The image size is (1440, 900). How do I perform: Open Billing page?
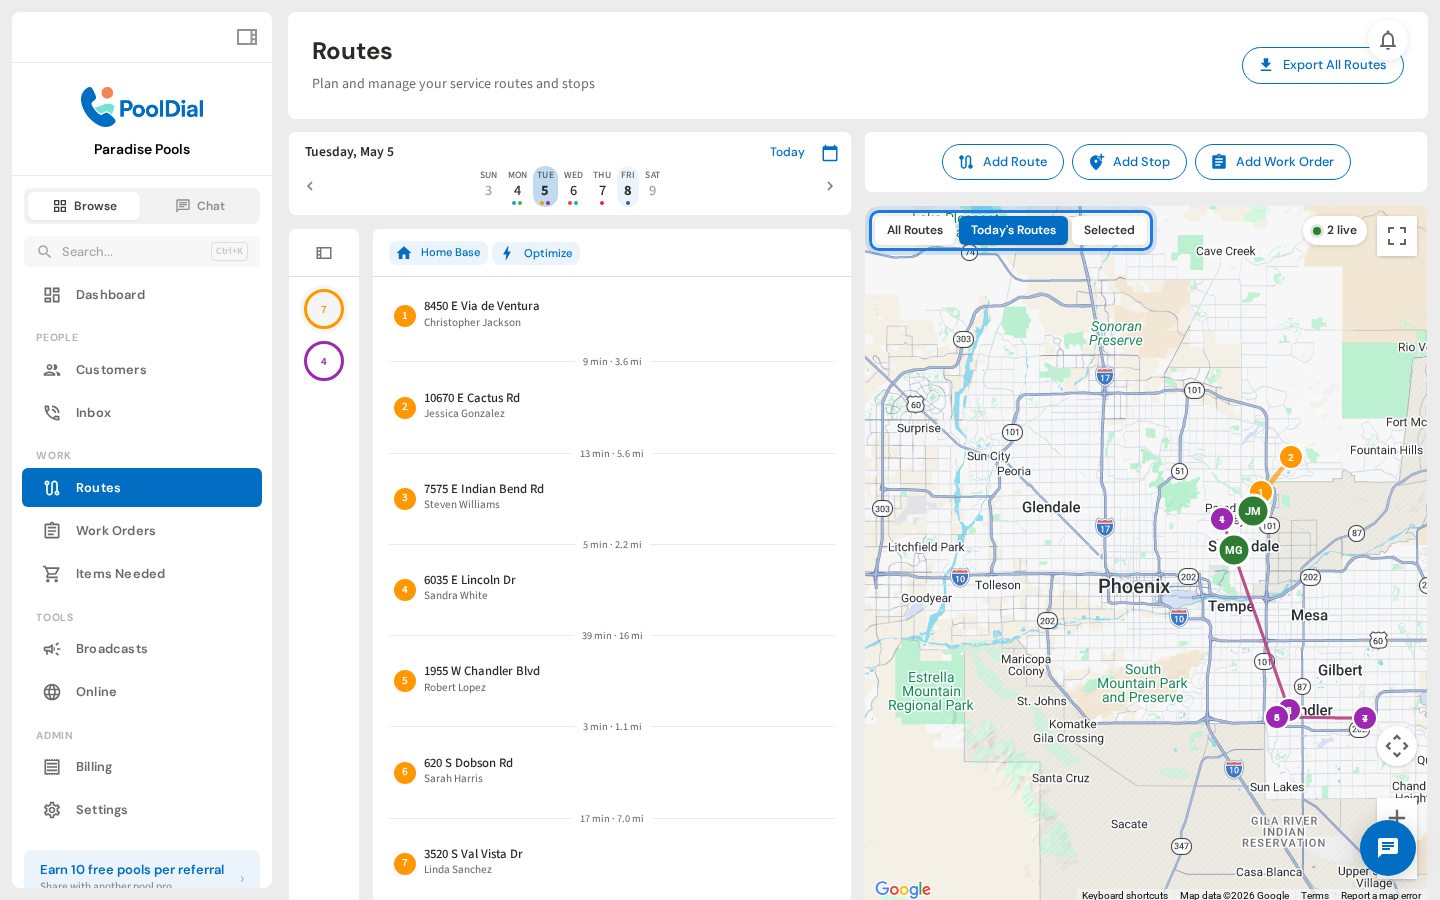[142, 767]
